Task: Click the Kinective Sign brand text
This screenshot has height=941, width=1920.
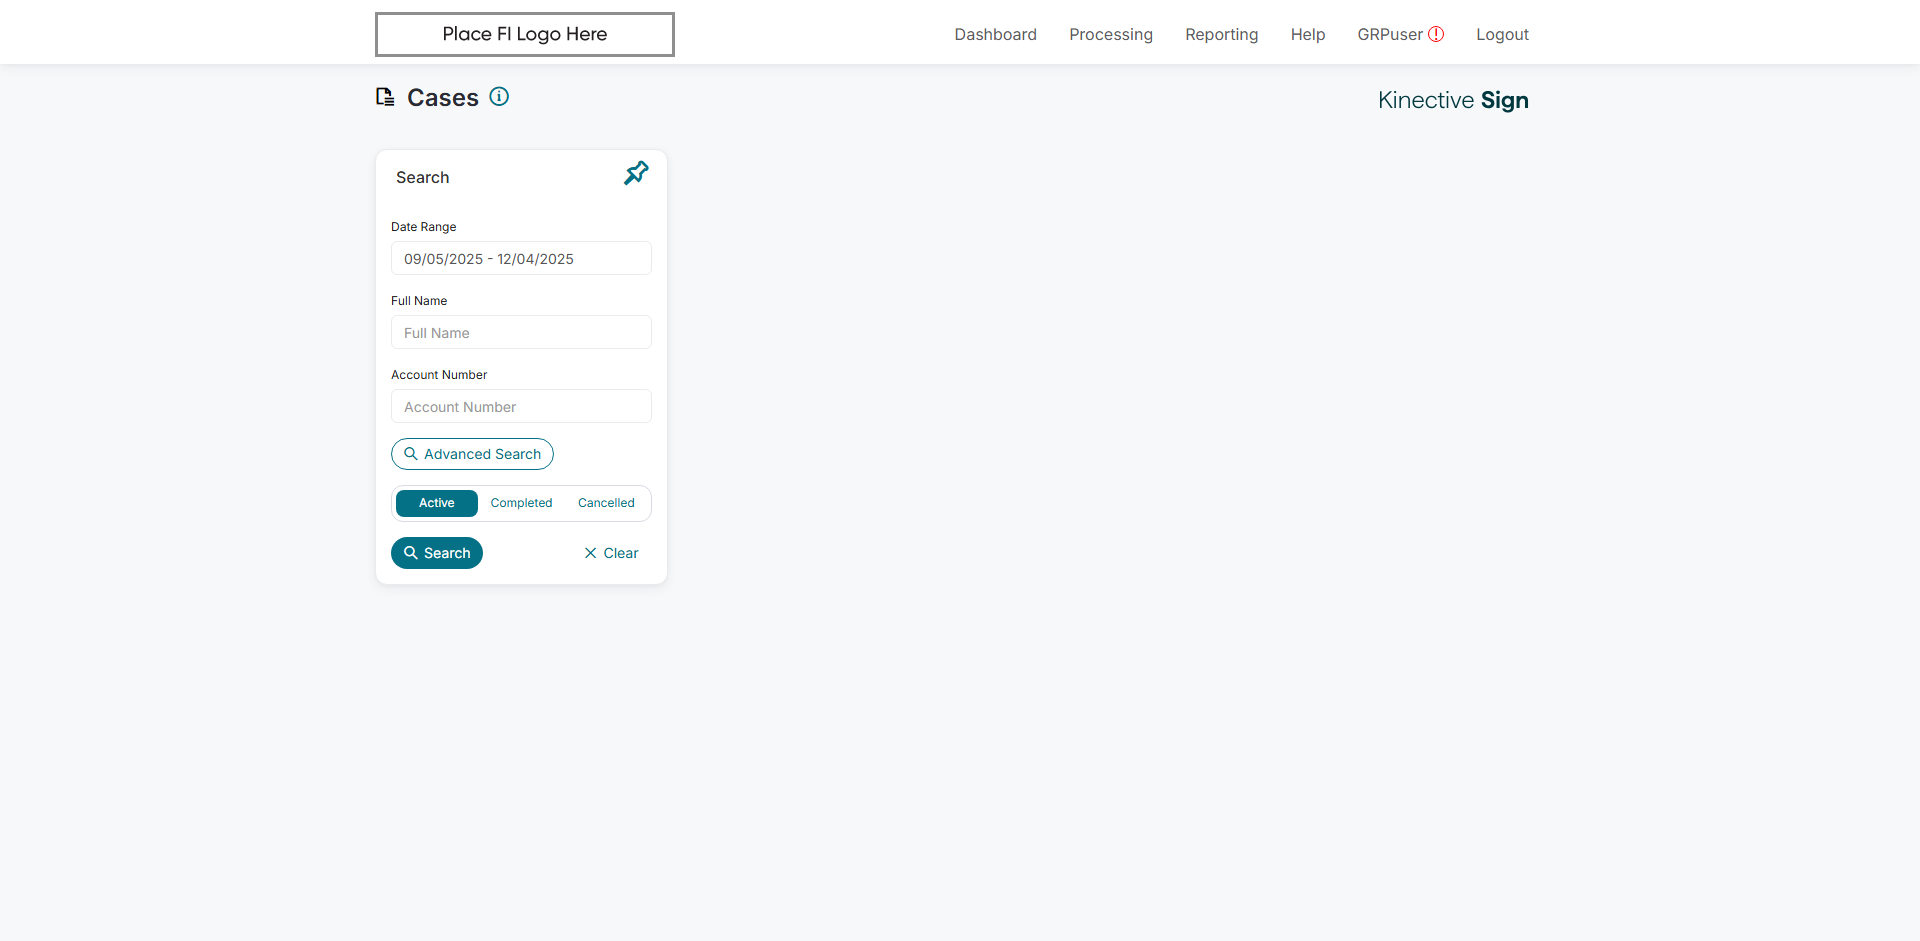Action: 1453,100
